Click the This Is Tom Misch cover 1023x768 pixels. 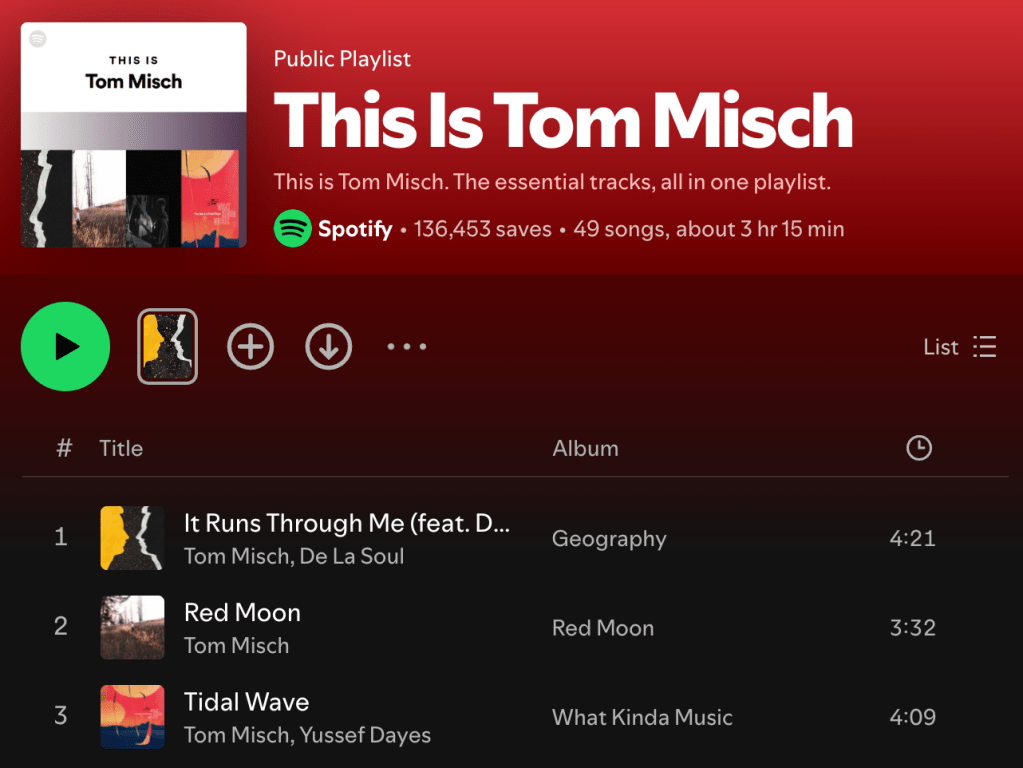(x=134, y=135)
